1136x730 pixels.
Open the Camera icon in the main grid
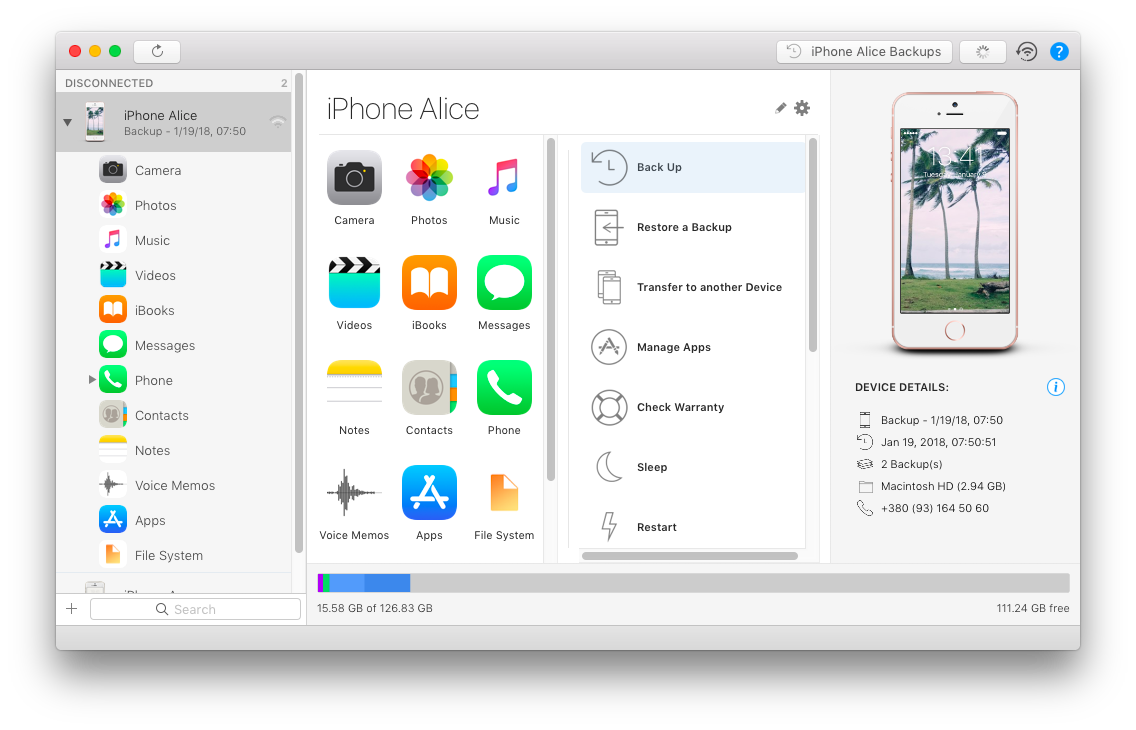pyautogui.click(x=354, y=178)
